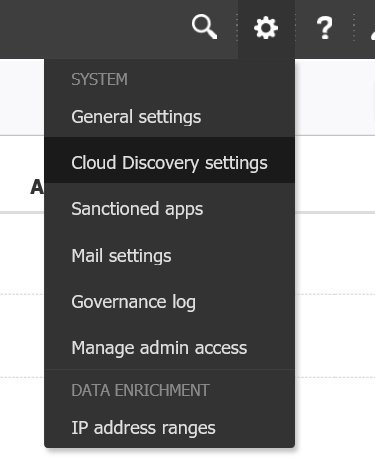375x459 pixels.
Task: Open IP address ranges
Action: point(169,428)
